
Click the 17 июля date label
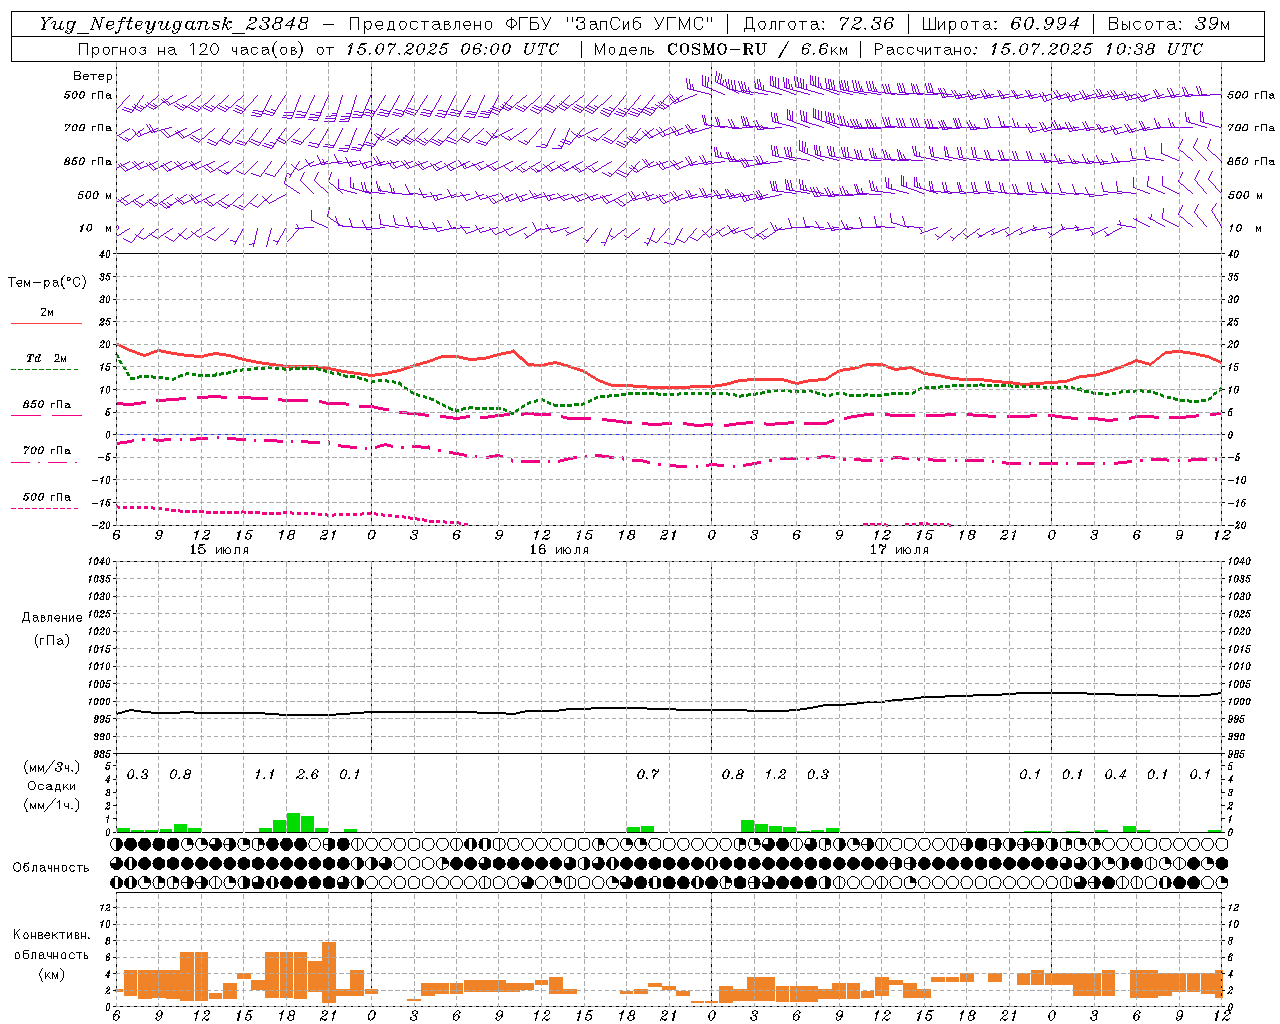coord(899,550)
